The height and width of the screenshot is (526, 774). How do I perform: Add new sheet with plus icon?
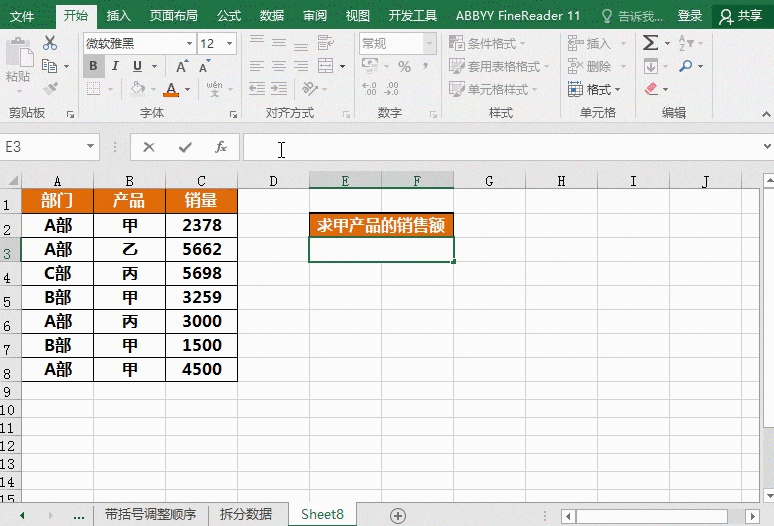coord(398,516)
